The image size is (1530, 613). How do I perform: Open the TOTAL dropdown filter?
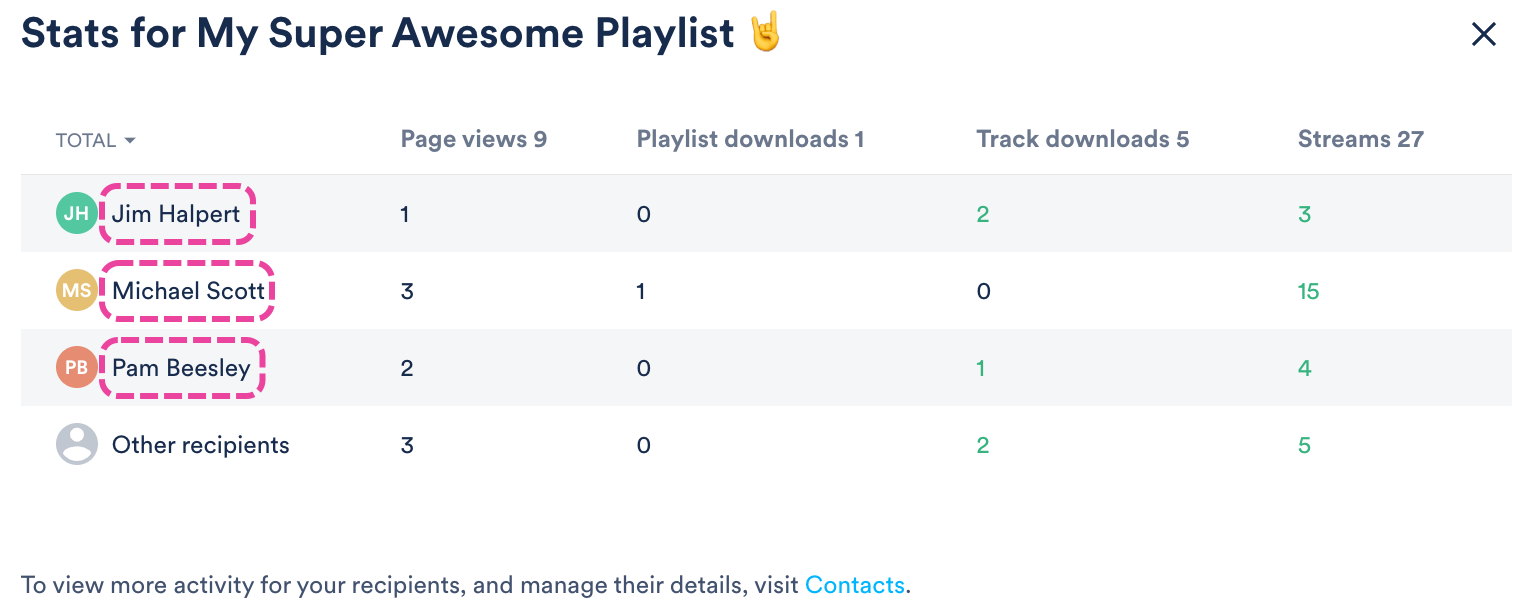[95, 141]
